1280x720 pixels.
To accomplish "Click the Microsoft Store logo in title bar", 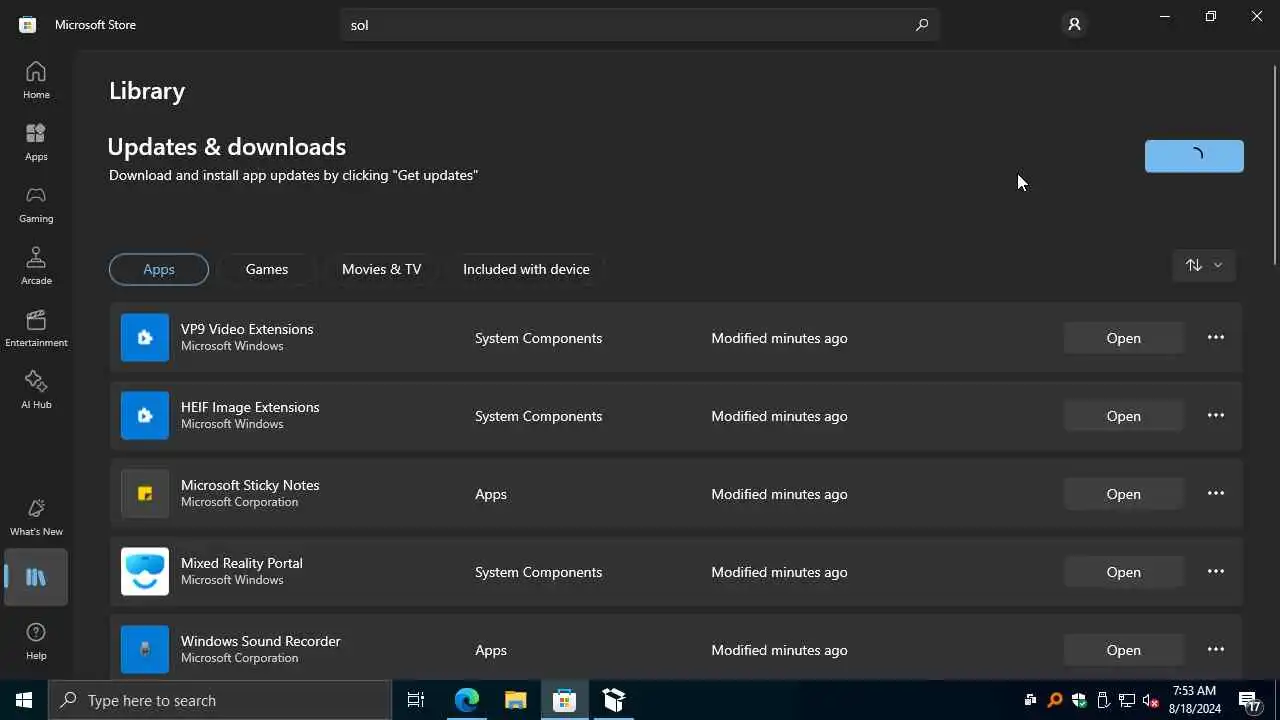I will (x=28, y=25).
